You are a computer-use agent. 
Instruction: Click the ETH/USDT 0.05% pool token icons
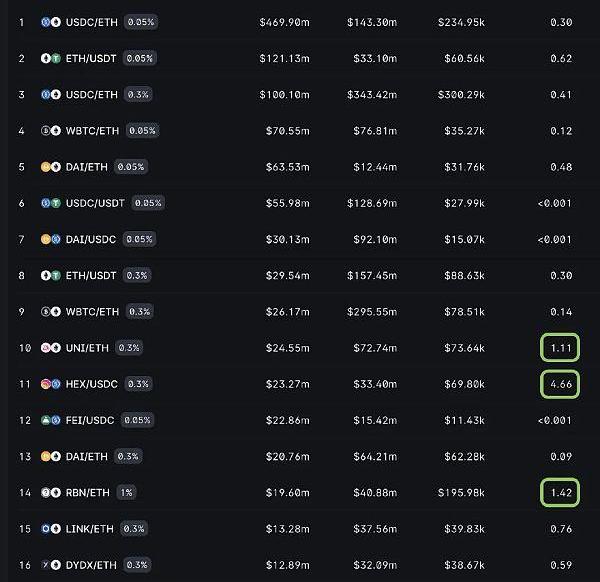(x=49, y=58)
